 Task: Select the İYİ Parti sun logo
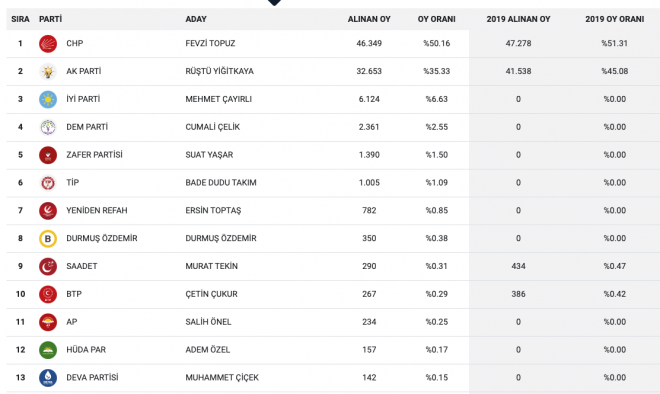48,99
